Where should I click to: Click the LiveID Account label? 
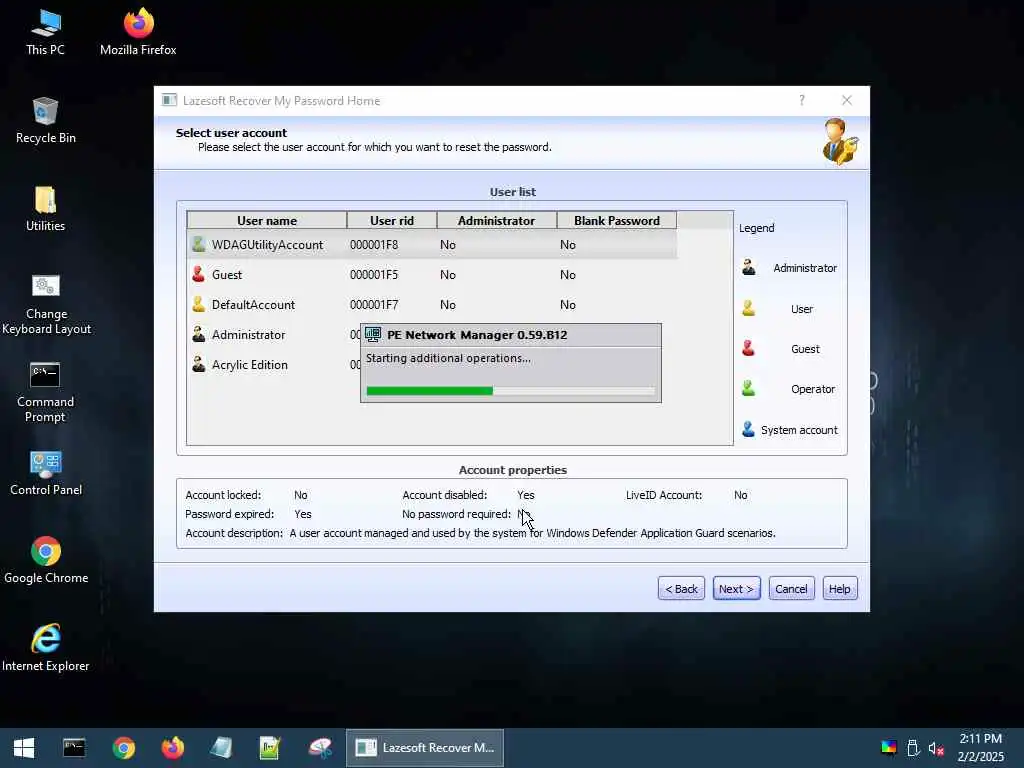point(664,495)
